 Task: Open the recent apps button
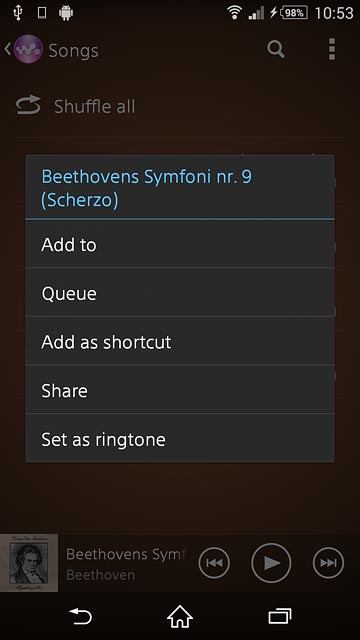click(280, 616)
